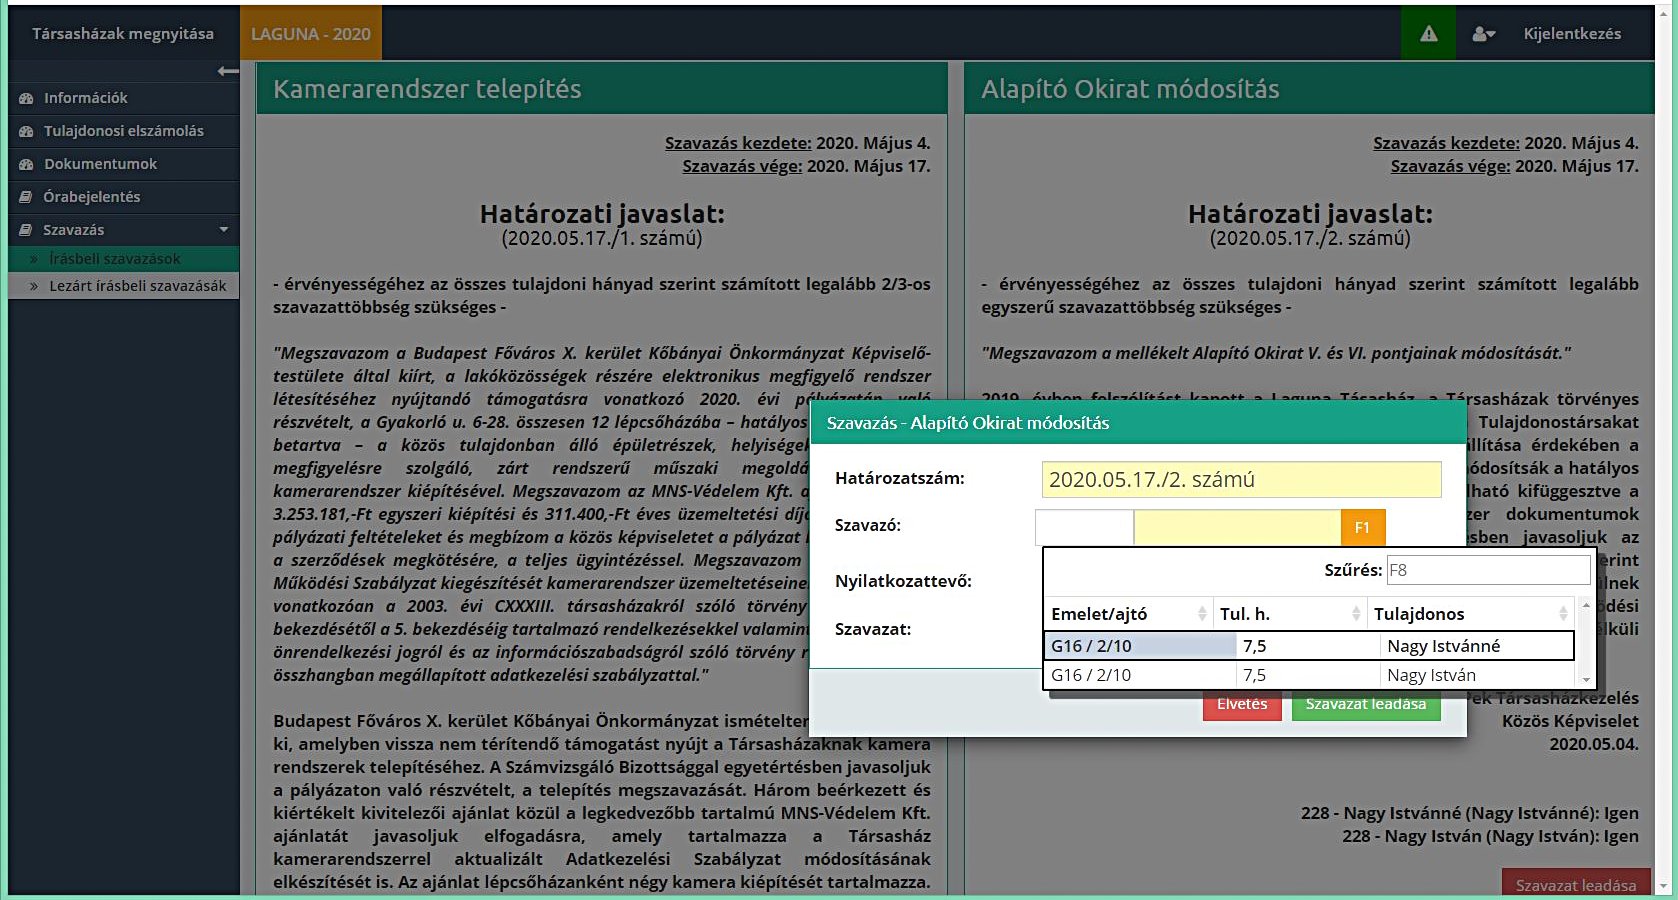Click the Szűrés filter input field
Screen dimensions: 1678x900
[x=1487, y=570]
